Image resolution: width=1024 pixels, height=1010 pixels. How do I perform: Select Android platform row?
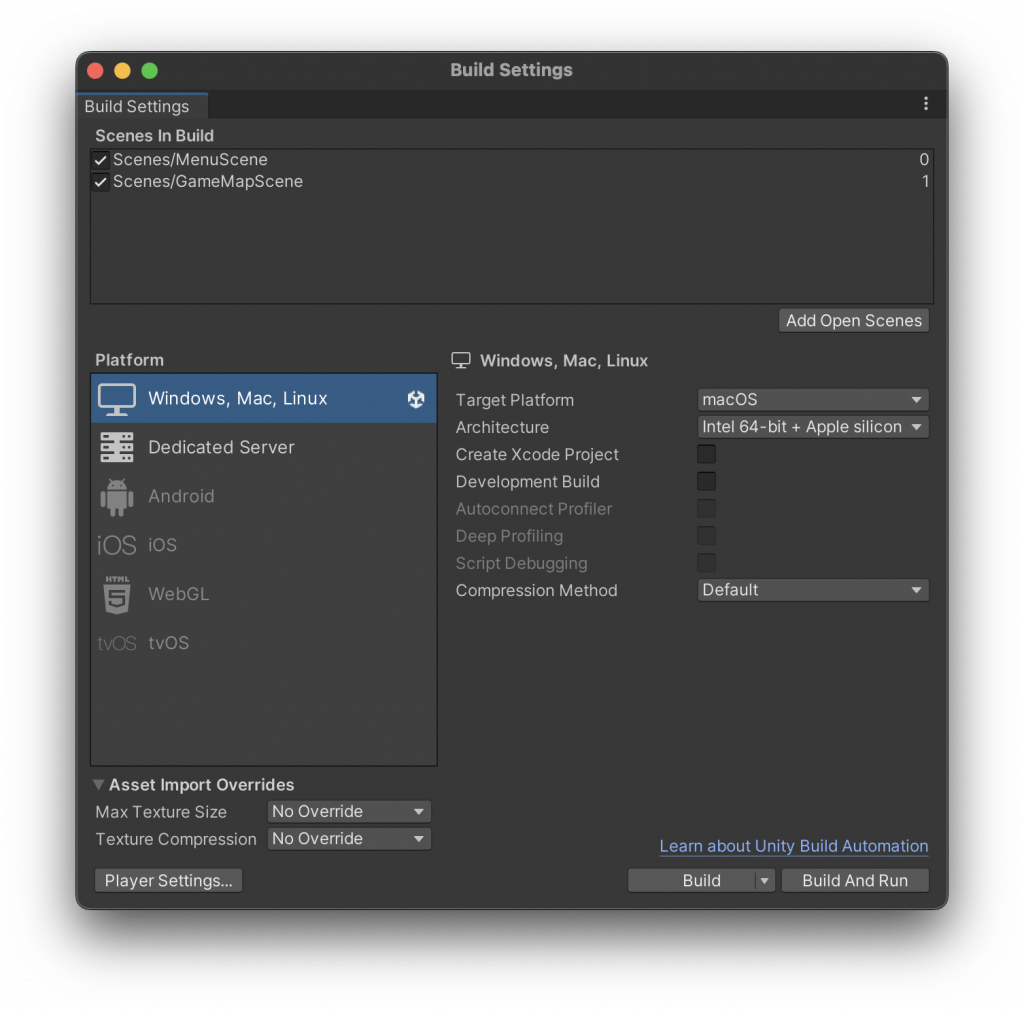click(264, 497)
